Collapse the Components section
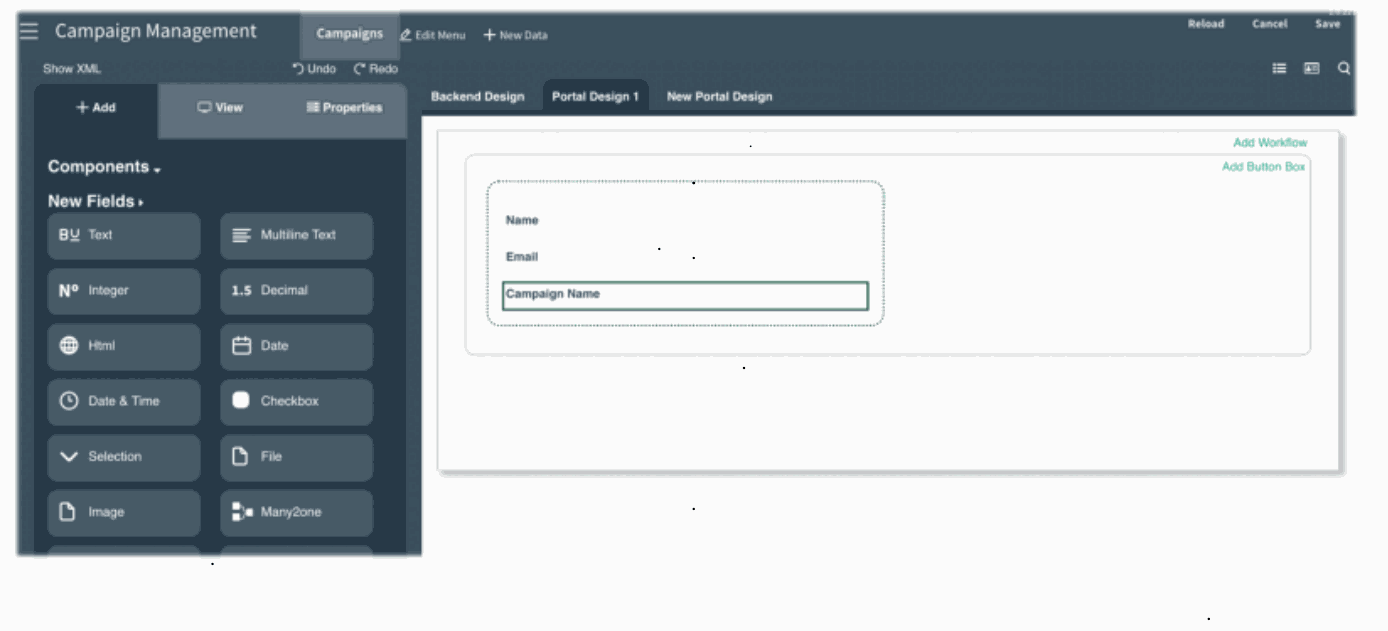The height and width of the screenshot is (631, 1388). point(105,167)
